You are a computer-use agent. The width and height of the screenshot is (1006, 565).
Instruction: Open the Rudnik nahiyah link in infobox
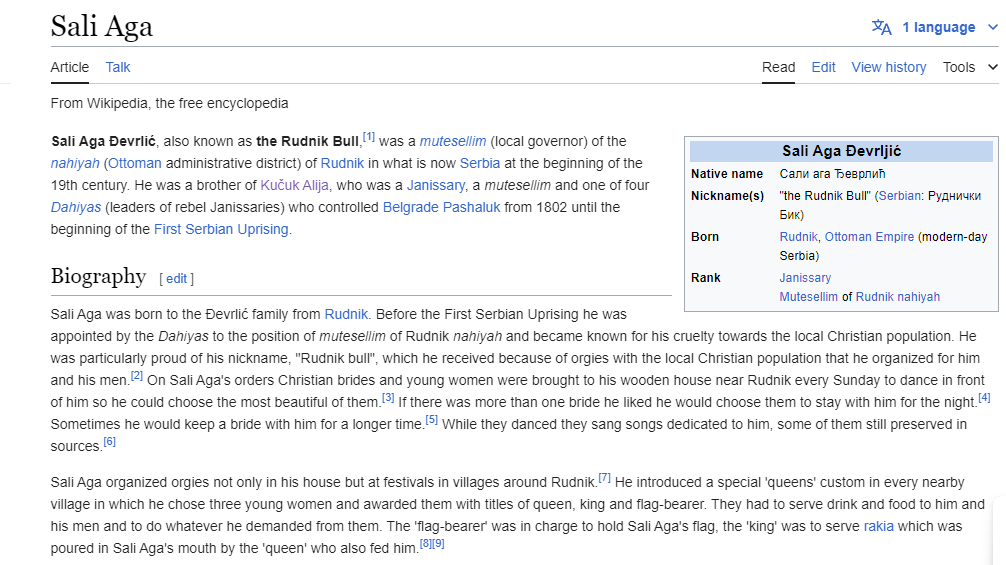[898, 297]
